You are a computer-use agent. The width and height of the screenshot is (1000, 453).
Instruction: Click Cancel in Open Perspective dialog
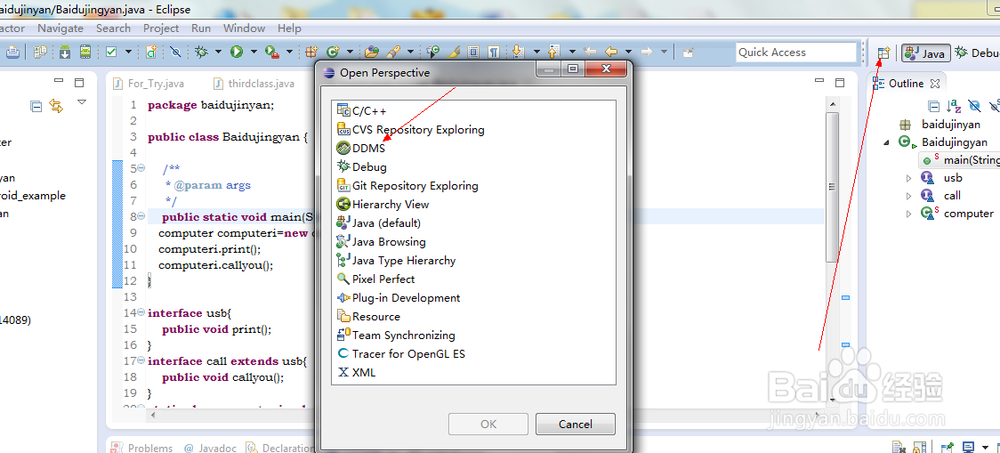[575, 424]
